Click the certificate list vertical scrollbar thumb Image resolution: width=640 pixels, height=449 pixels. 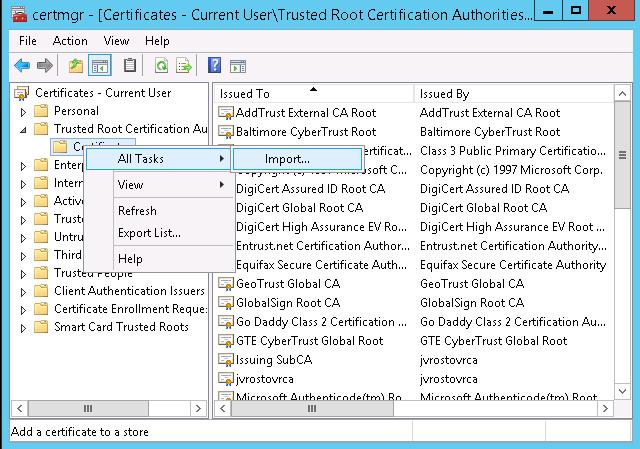[622, 155]
